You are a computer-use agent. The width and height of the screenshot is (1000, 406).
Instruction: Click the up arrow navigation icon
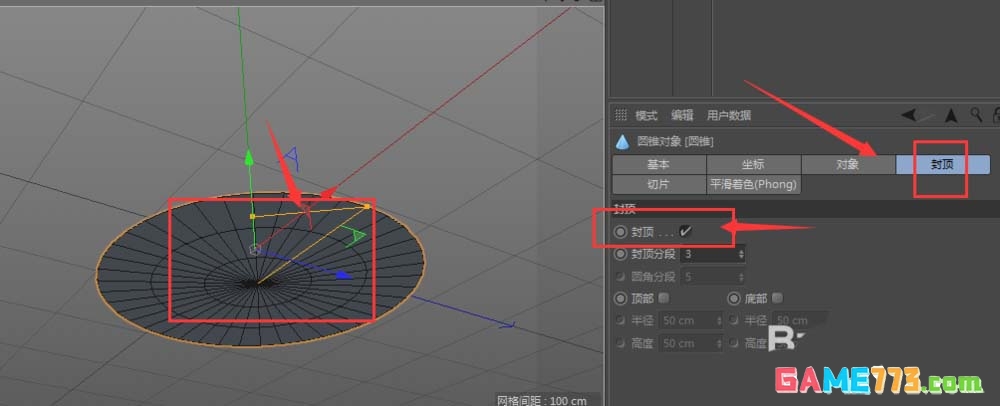pos(951,115)
